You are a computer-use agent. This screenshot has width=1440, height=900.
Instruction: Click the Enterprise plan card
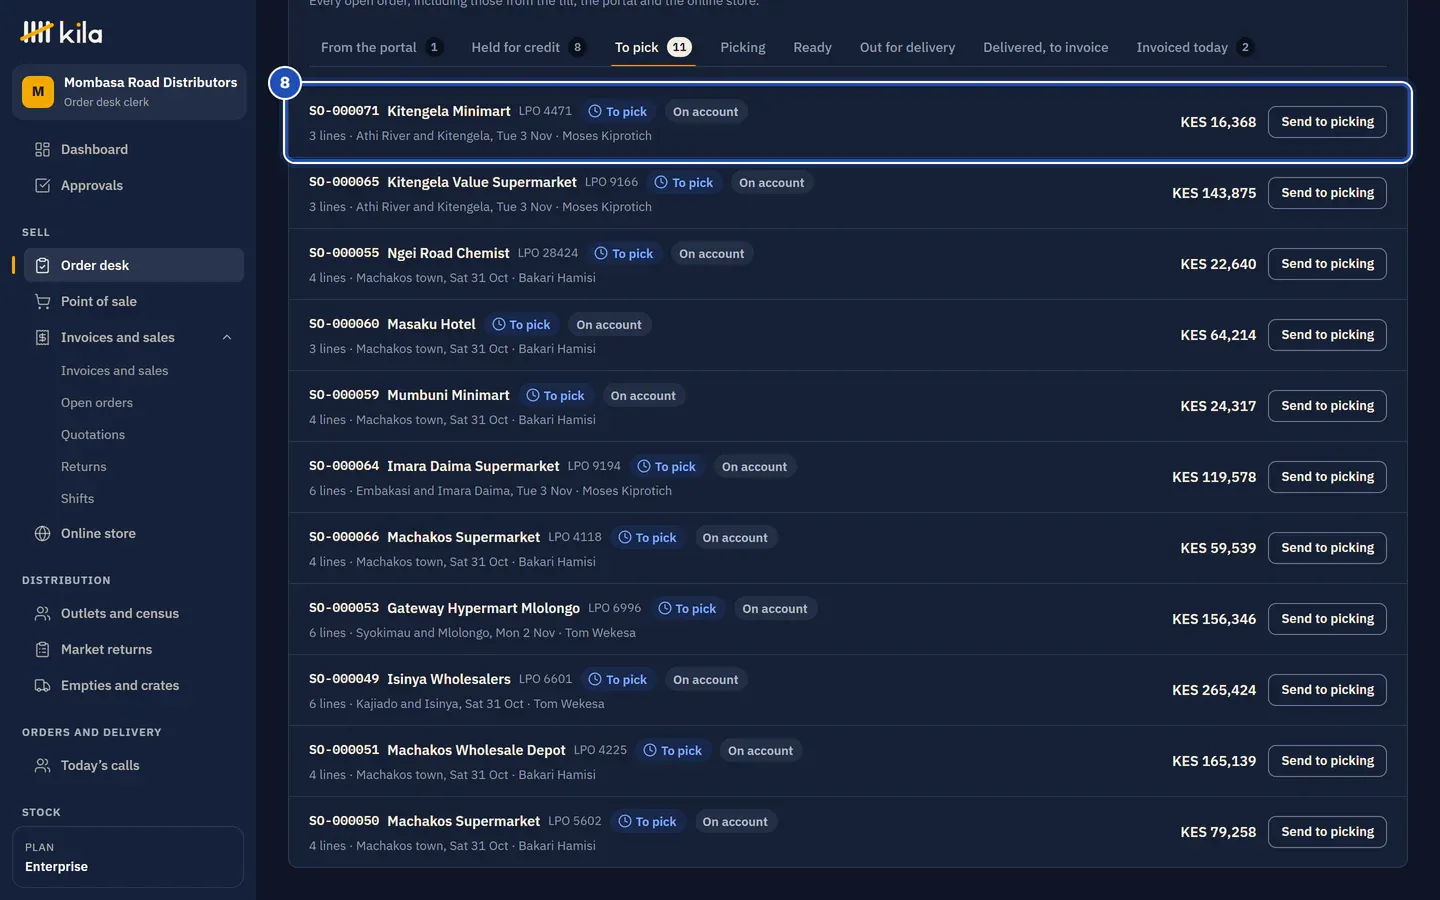pos(128,857)
